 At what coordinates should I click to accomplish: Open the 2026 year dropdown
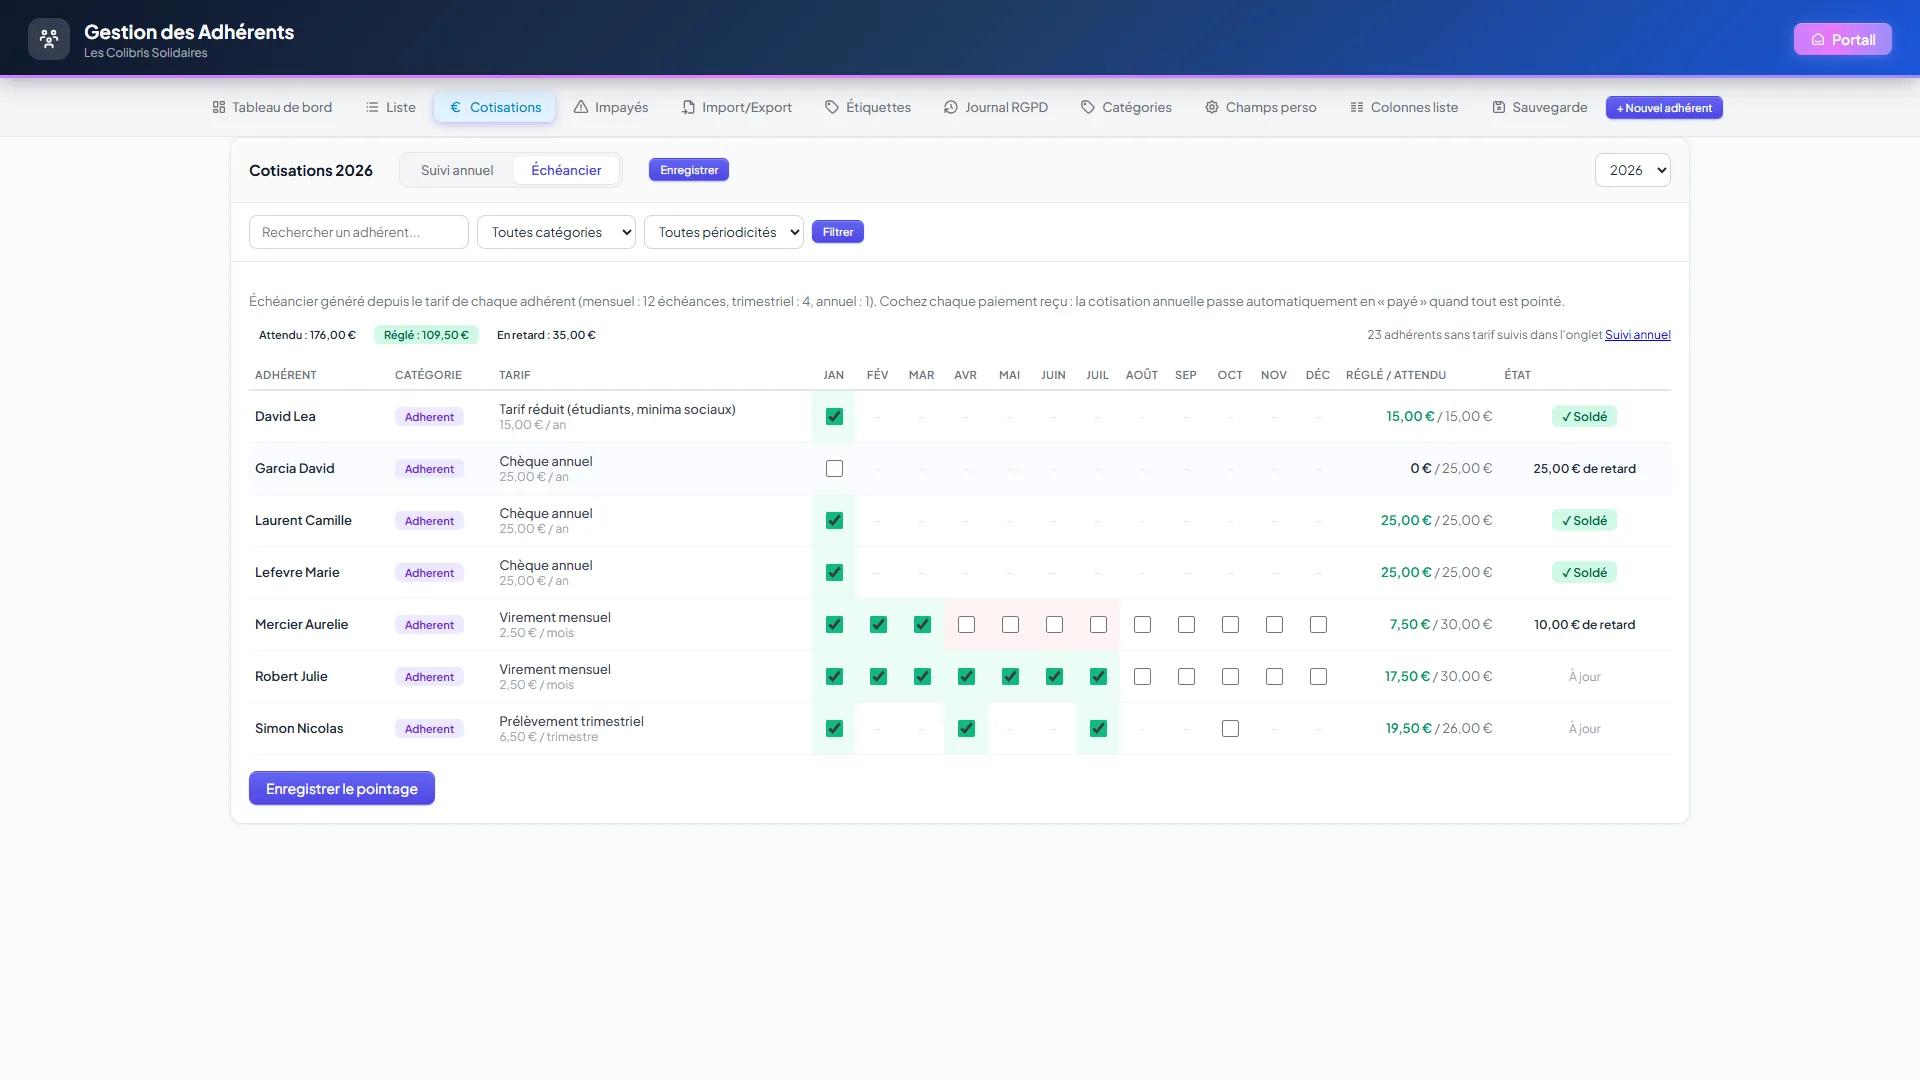click(1632, 170)
